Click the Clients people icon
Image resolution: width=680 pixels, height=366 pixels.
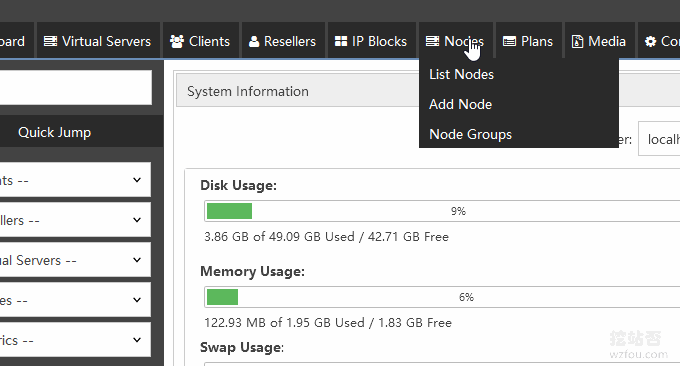177,42
